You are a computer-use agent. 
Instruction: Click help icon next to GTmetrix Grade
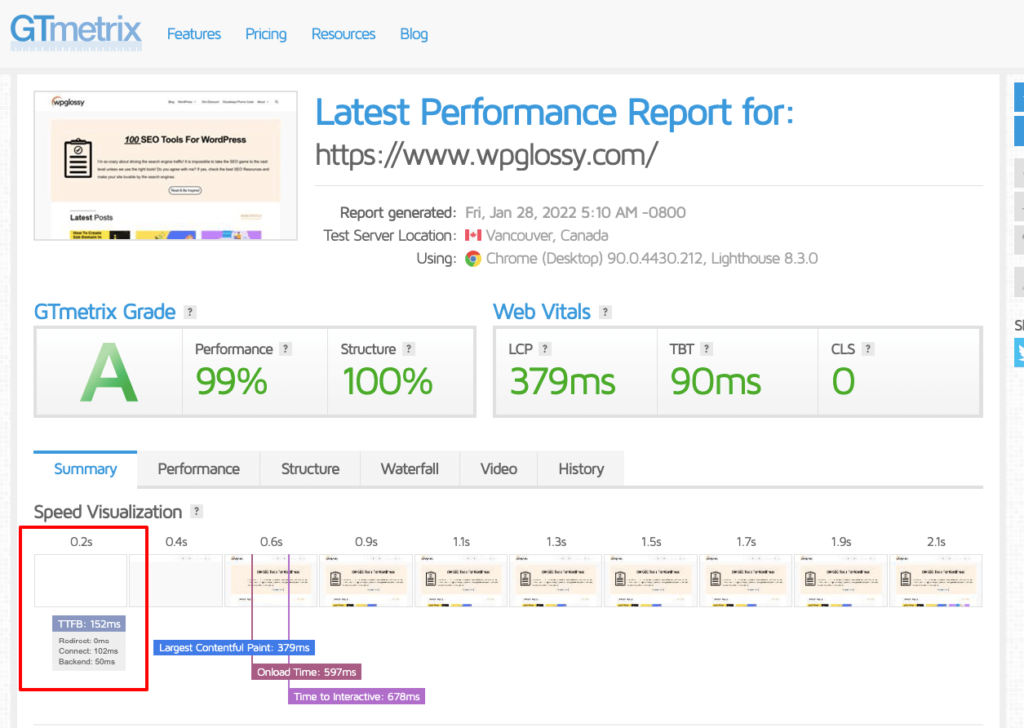pos(190,312)
